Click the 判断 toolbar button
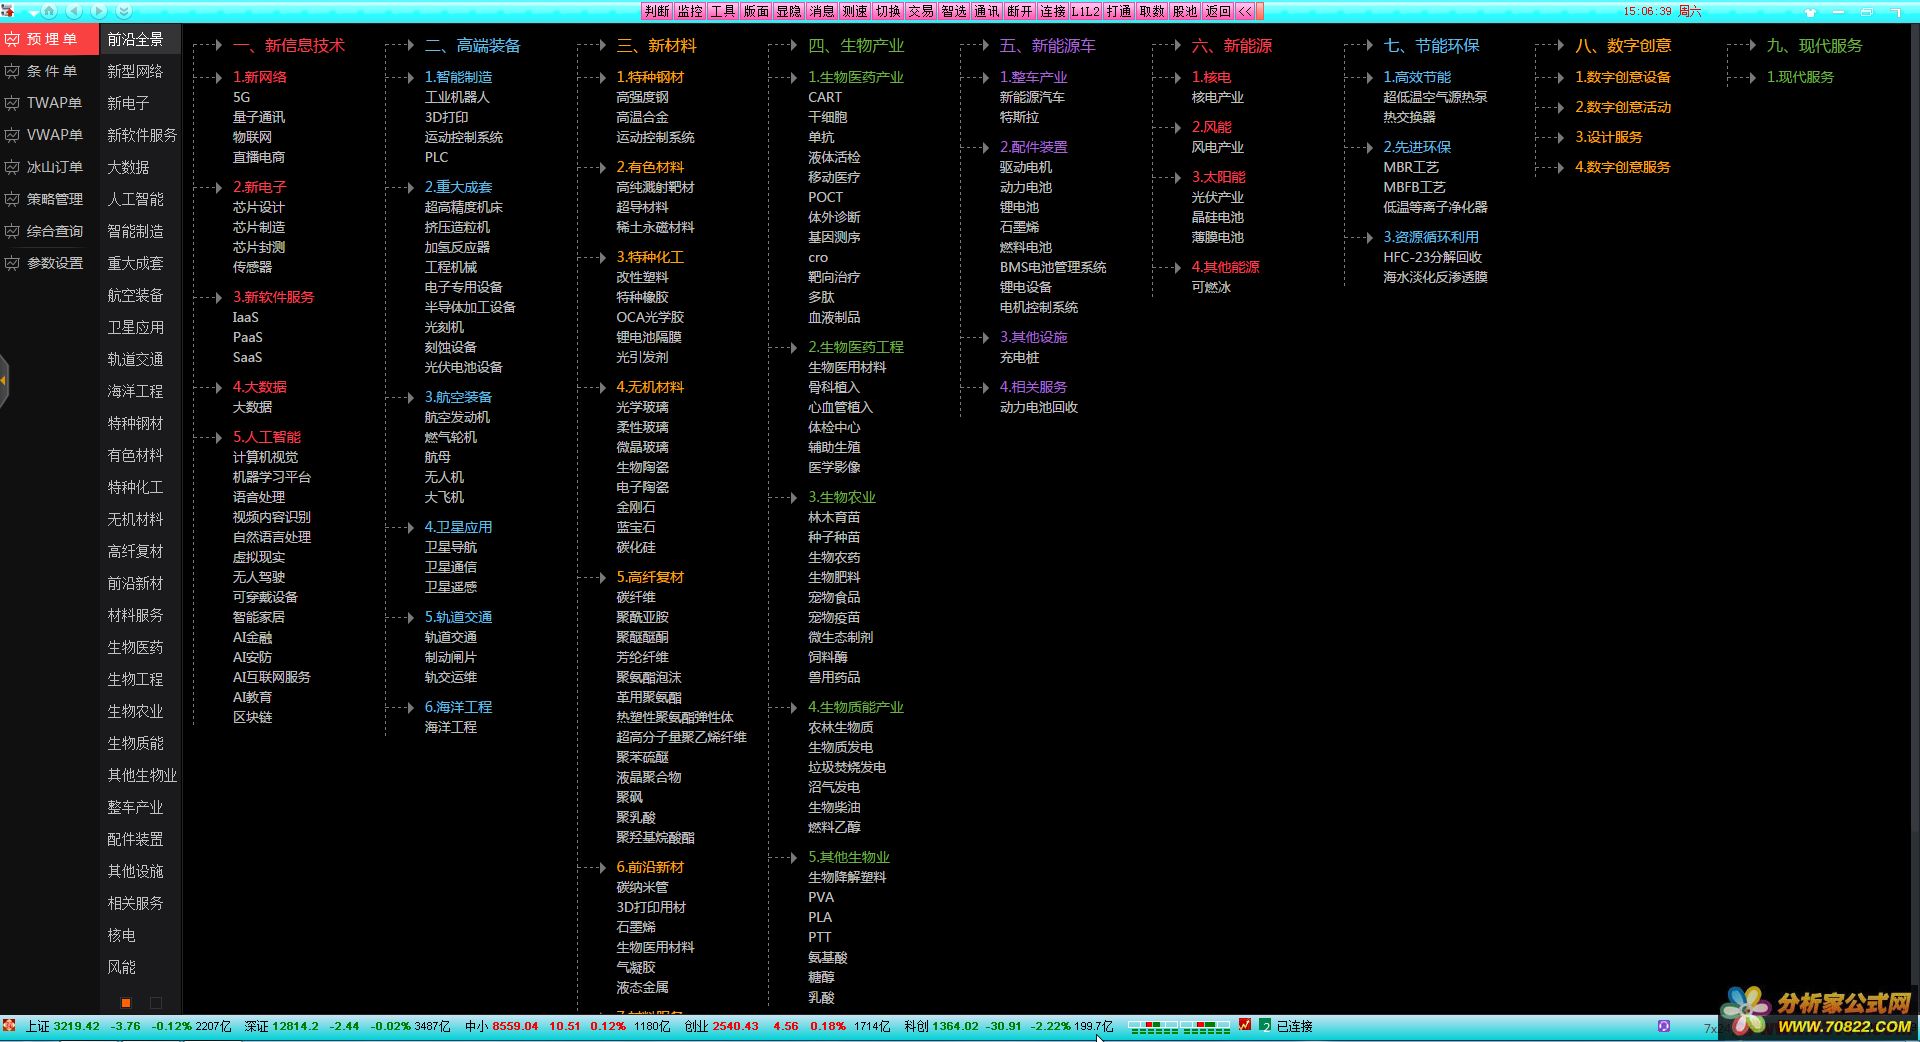This screenshot has width=1920, height=1042. click(x=657, y=11)
